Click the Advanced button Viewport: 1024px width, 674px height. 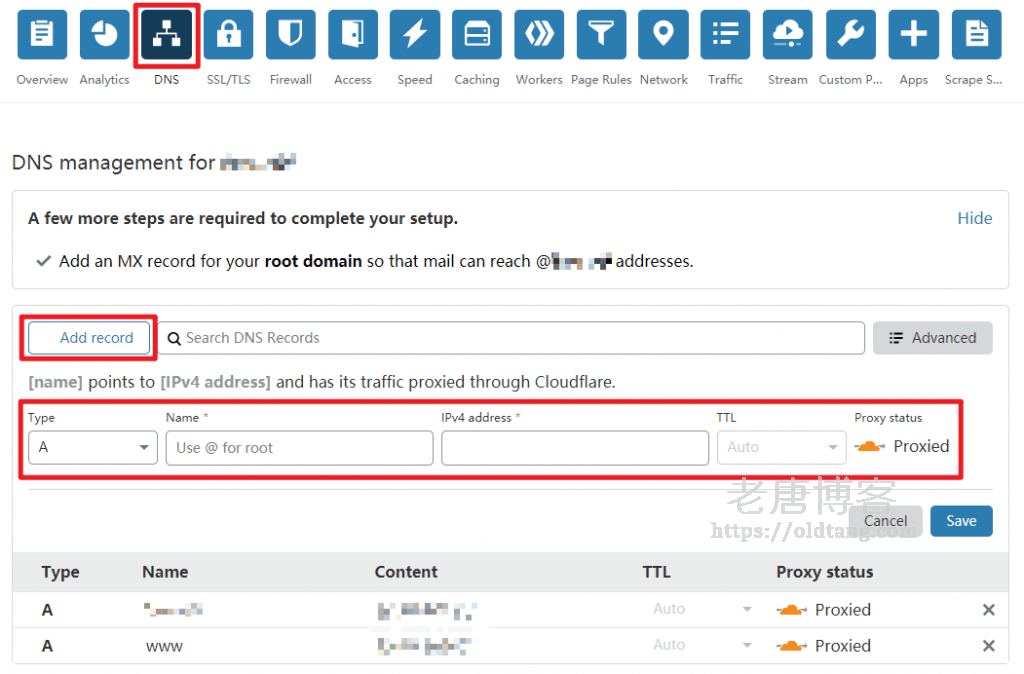coord(933,338)
